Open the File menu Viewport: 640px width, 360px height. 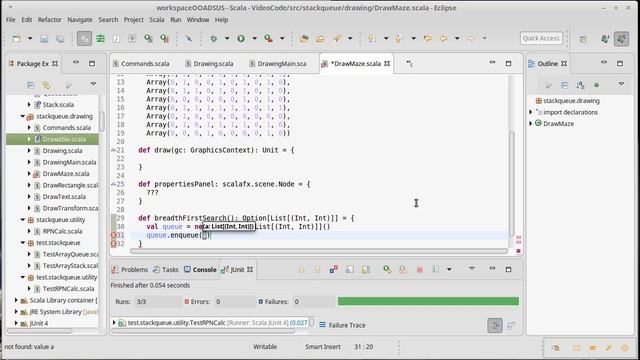click(x=11, y=20)
